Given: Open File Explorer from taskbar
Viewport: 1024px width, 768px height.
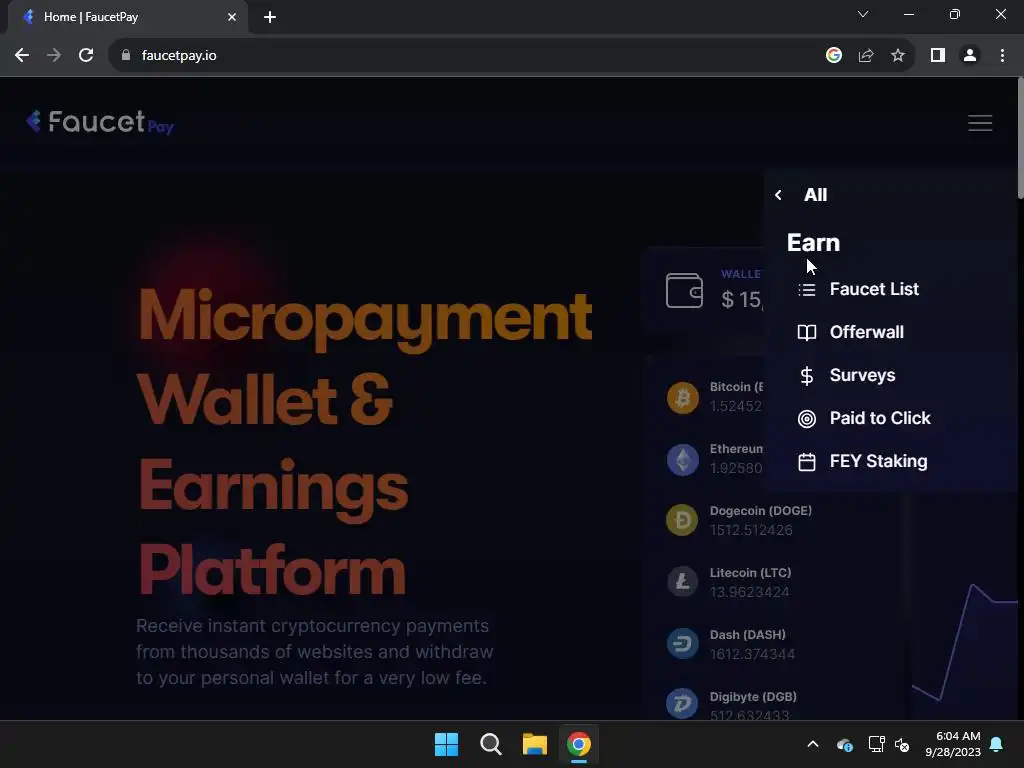Looking at the screenshot, I should pyautogui.click(x=534, y=744).
